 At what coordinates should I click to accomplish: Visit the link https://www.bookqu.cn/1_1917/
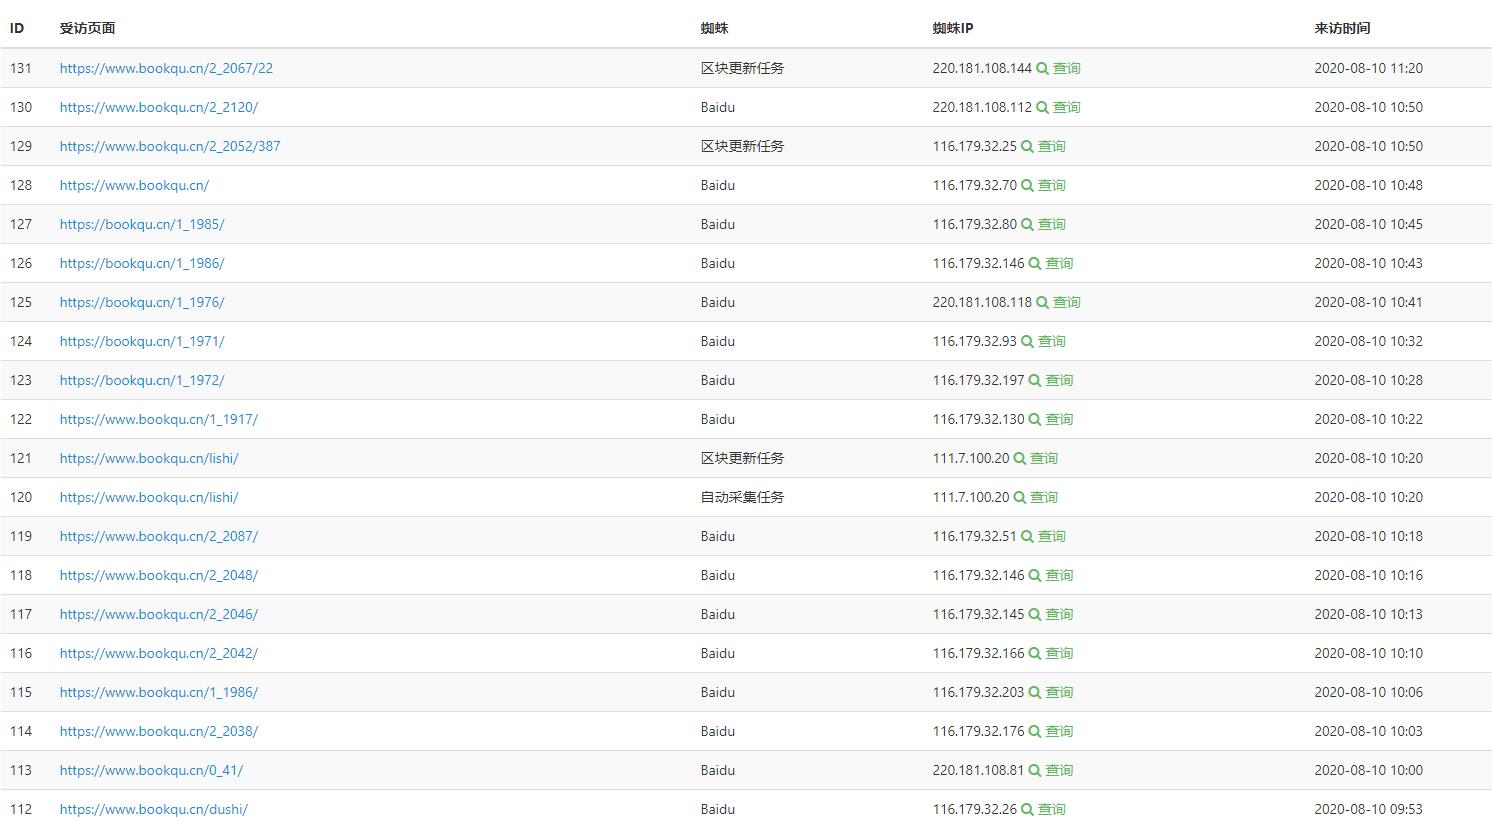coord(159,419)
